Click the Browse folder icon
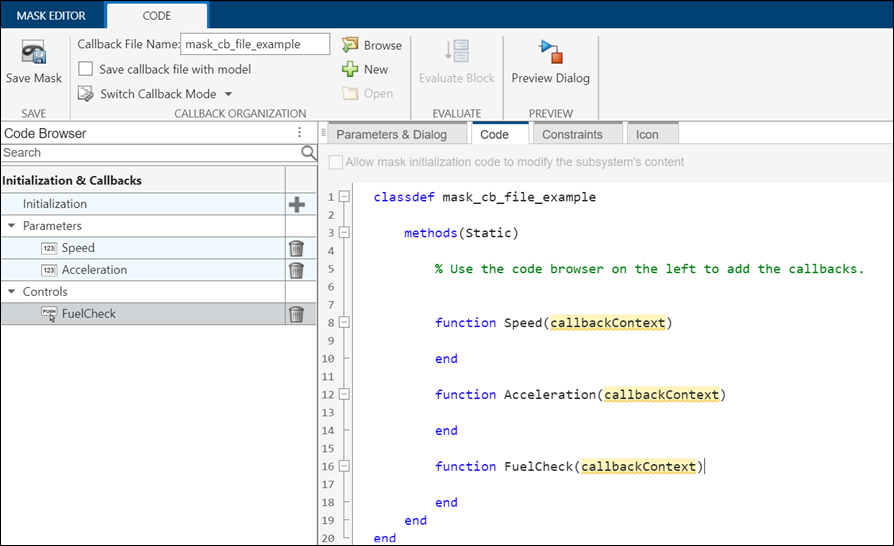 pyautogui.click(x=350, y=45)
